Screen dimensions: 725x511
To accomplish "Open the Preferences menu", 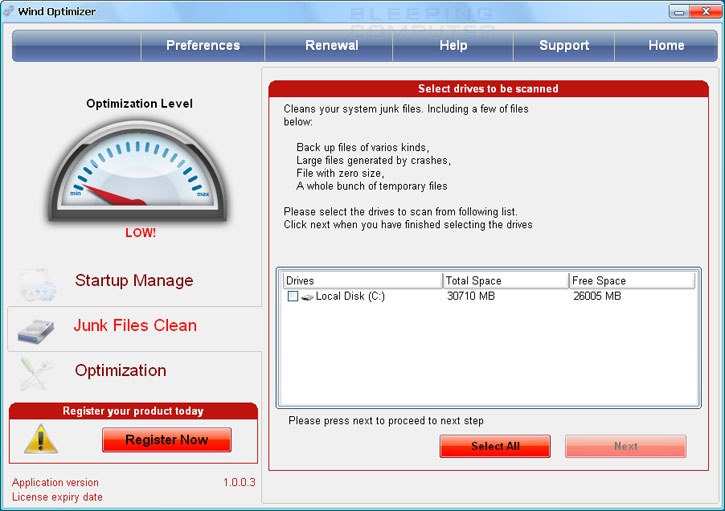I will [x=203, y=45].
